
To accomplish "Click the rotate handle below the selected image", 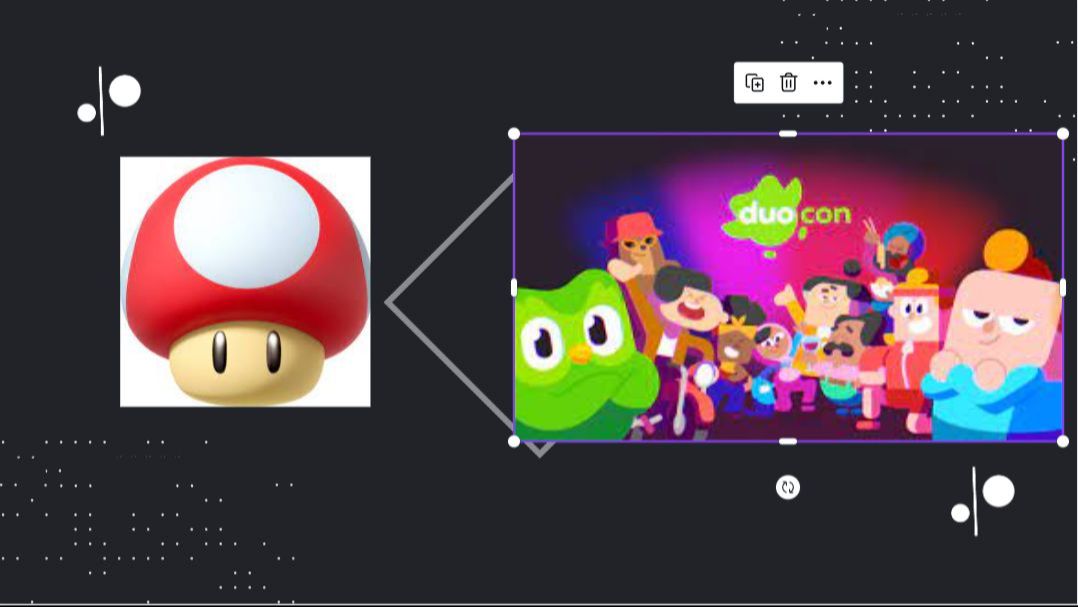I will tap(788, 487).
